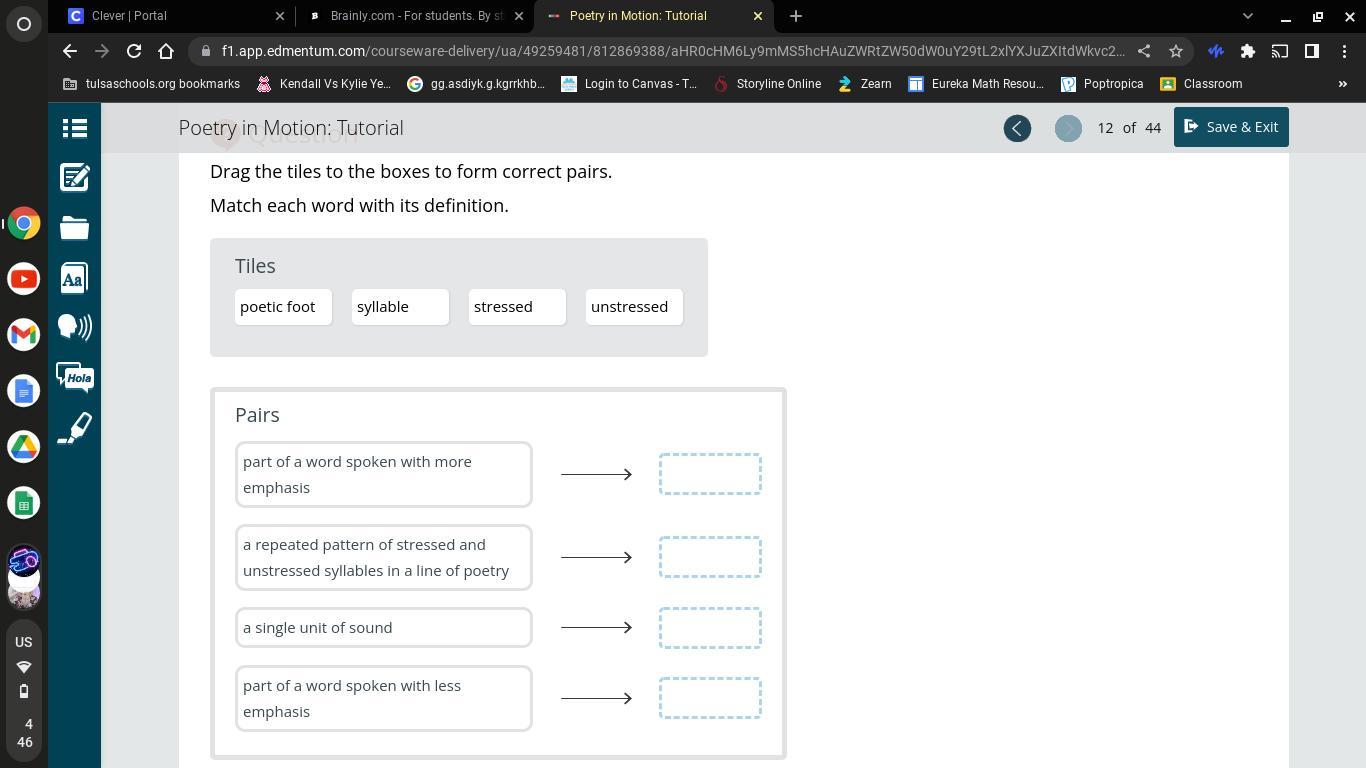Go to the browser home page

(167, 51)
